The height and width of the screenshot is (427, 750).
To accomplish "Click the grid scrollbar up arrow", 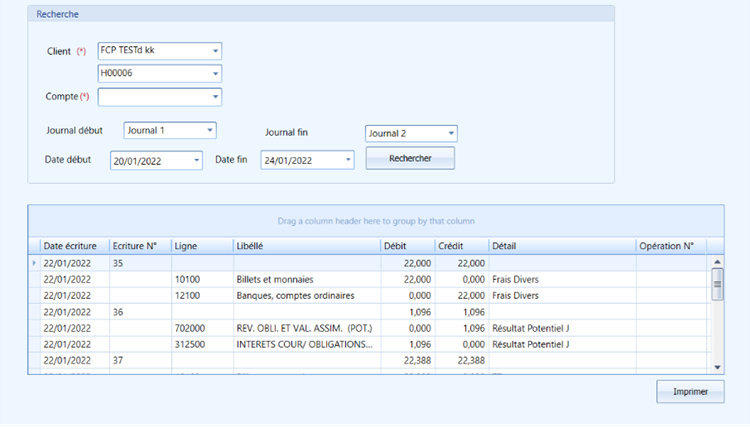I will click(x=717, y=262).
